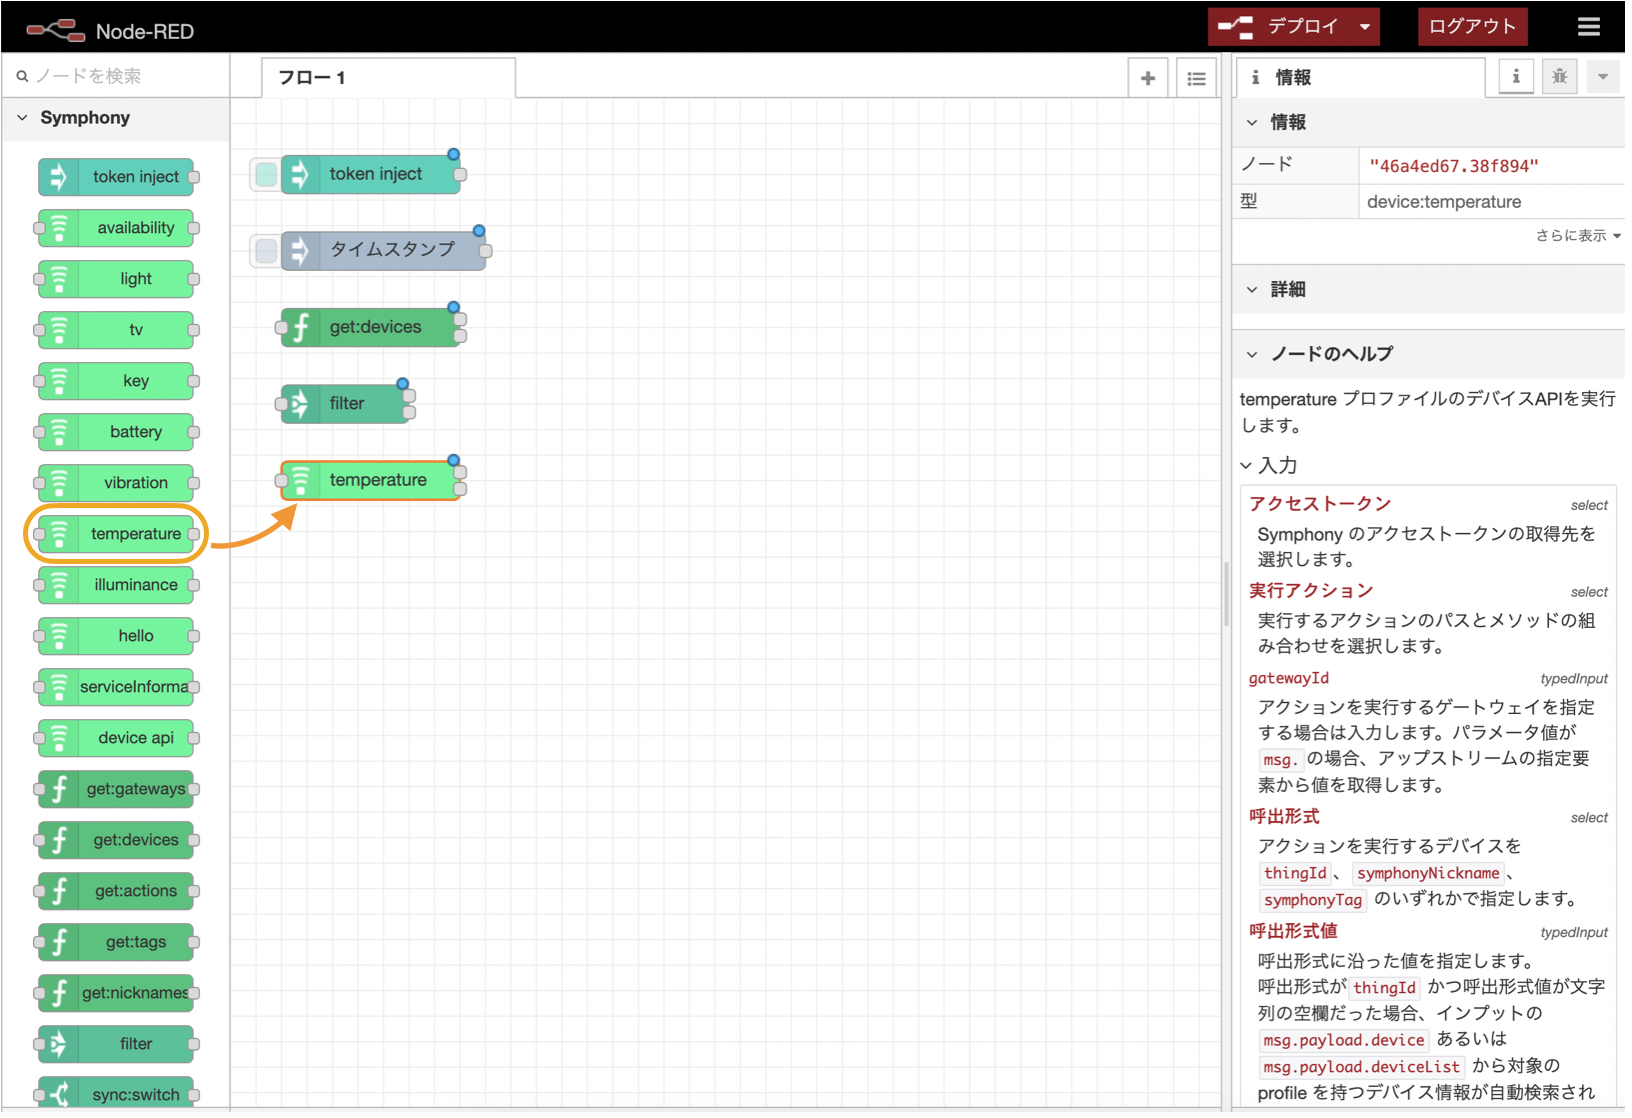
Task: Select get:devices function node in palette
Action: click(116, 841)
